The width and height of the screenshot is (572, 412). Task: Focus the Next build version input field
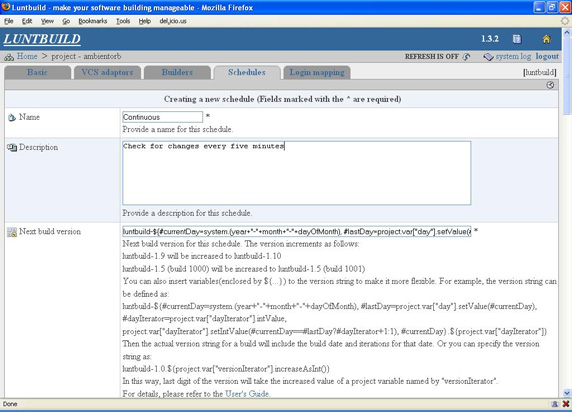pyautogui.click(x=297, y=231)
